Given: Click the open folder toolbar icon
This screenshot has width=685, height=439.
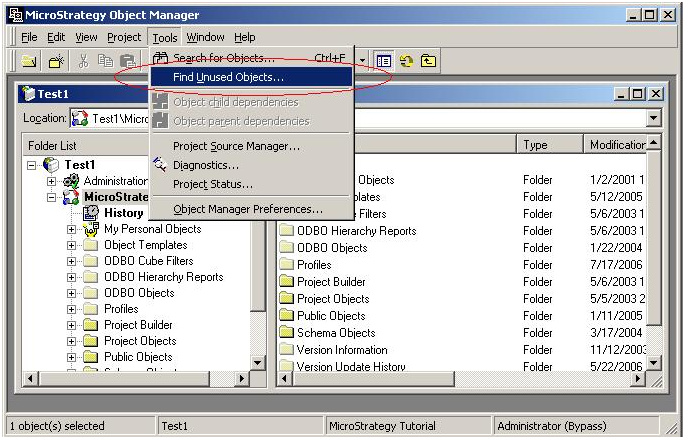Looking at the screenshot, I should pyautogui.click(x=29, y=61).
